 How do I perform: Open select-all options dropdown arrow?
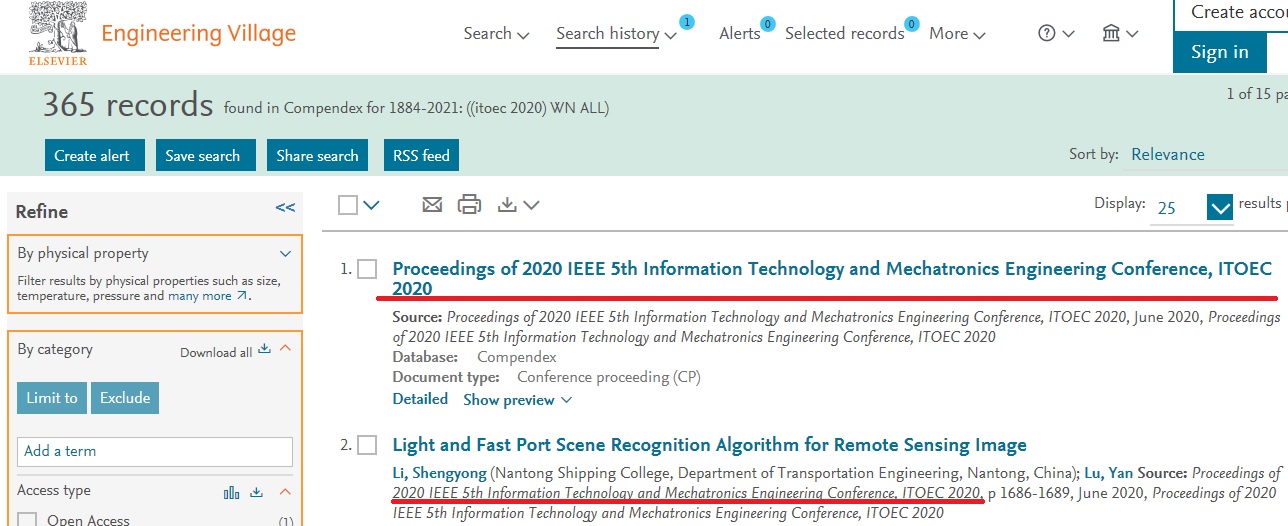click(x=372, y=205)
